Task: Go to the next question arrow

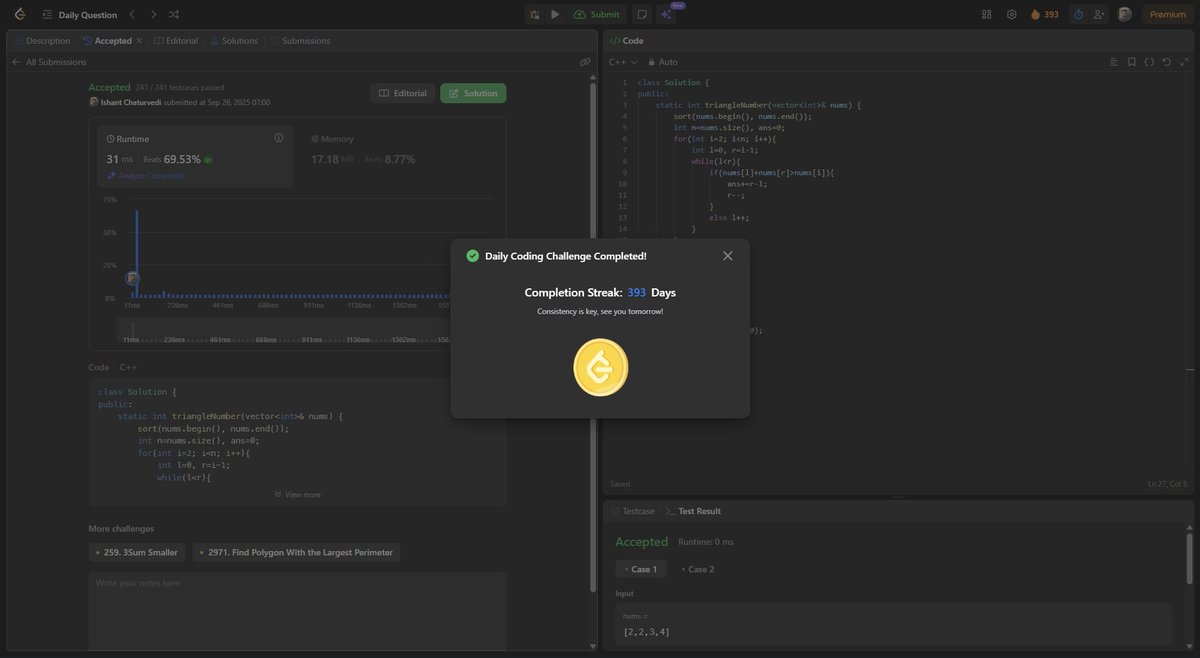Action: 153,15
